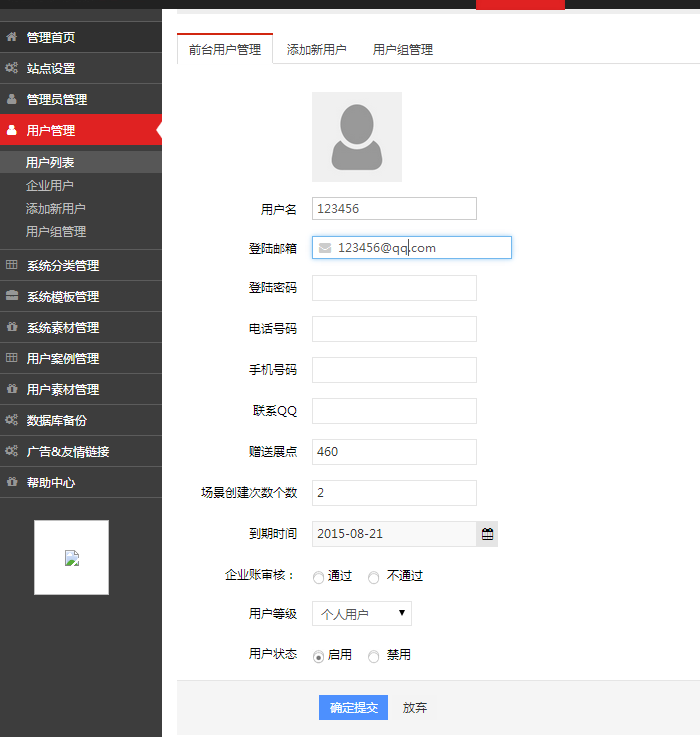Focus the 电话号码 input field
Viewport: 700px width, 737px height.
(x=394, y=329)
